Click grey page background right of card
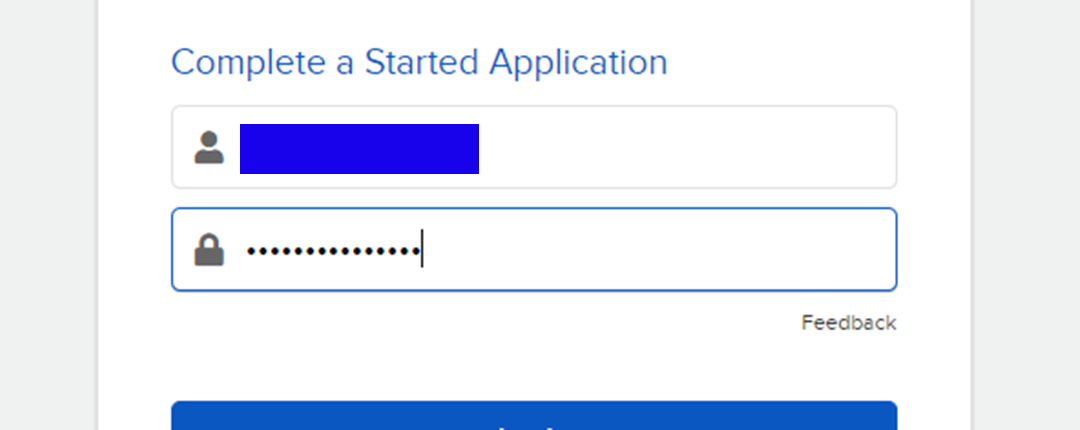Viewport: 1080px width, 430px height. coord(1026,215)
